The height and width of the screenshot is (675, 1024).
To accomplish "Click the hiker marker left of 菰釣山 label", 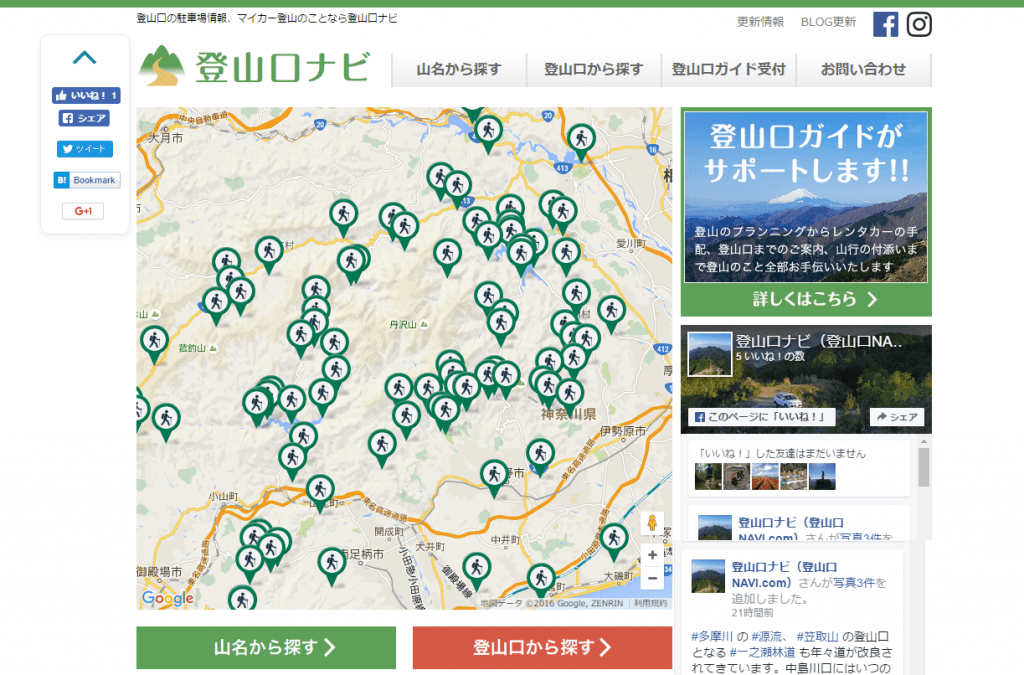I will [x=155, y=343].
